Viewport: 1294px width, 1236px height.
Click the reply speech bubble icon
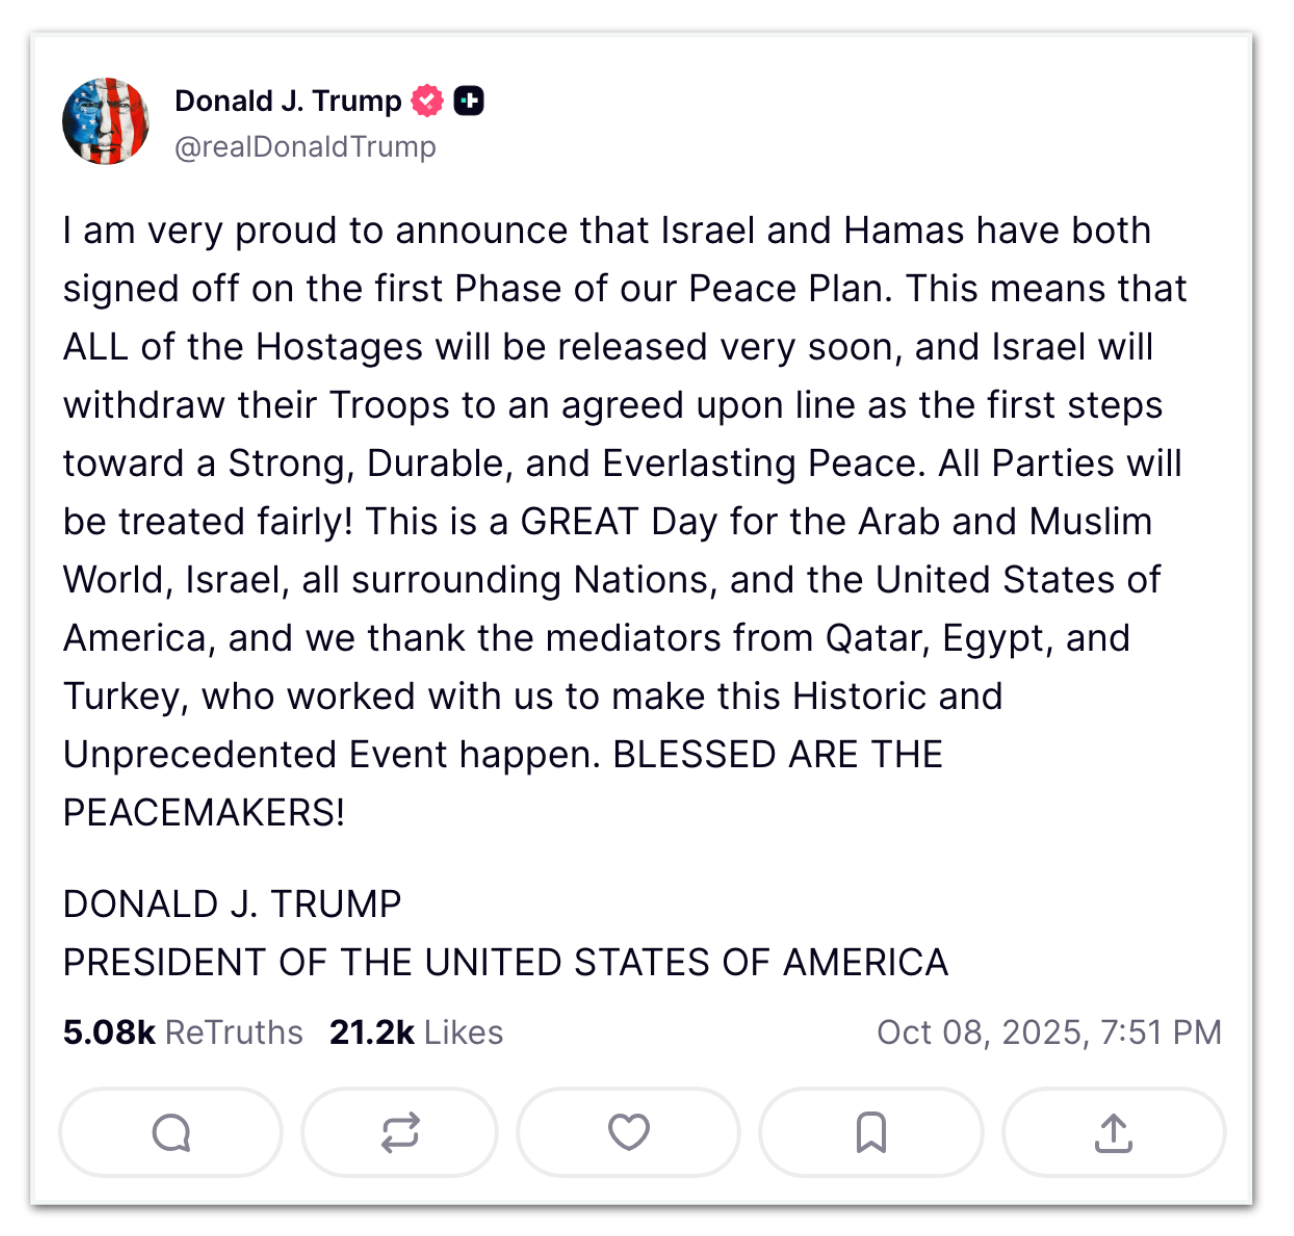[x=171, y=1133]
